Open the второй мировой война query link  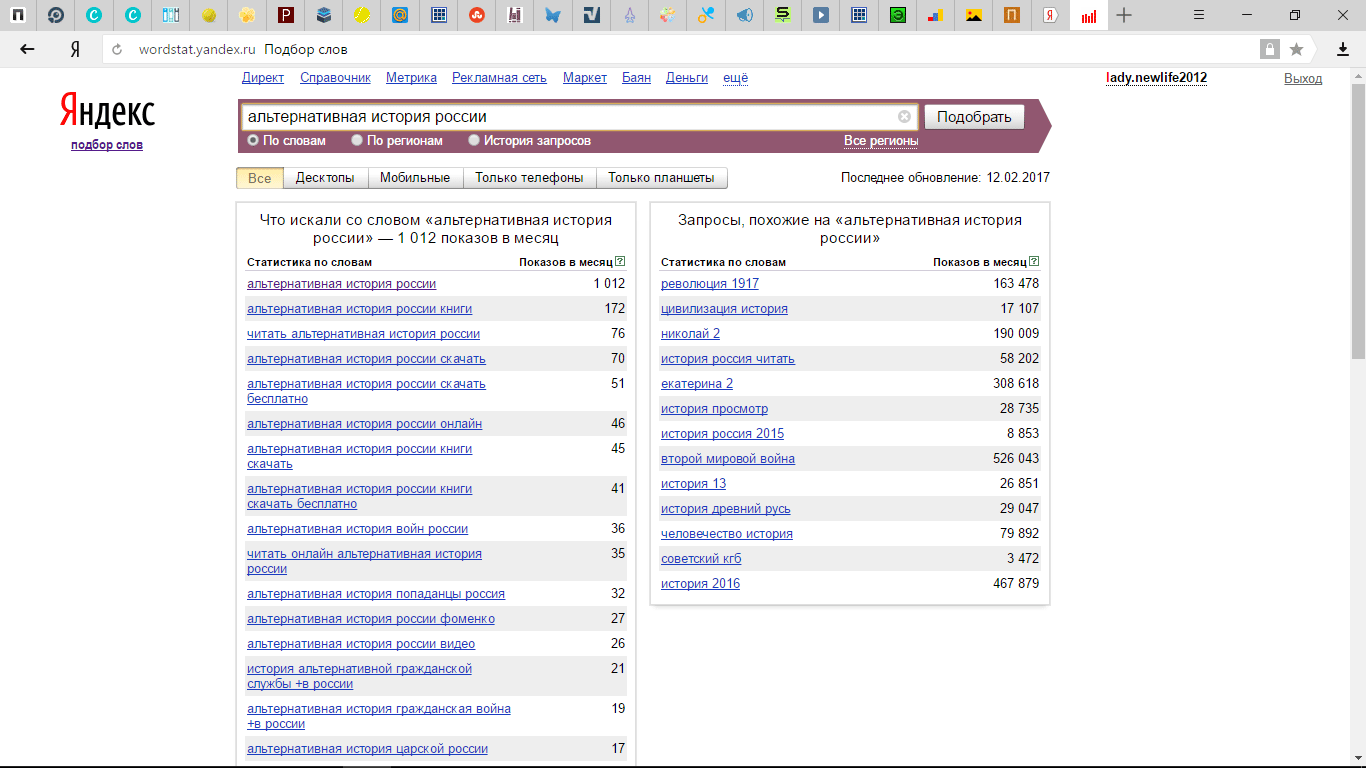click(728, 459)
